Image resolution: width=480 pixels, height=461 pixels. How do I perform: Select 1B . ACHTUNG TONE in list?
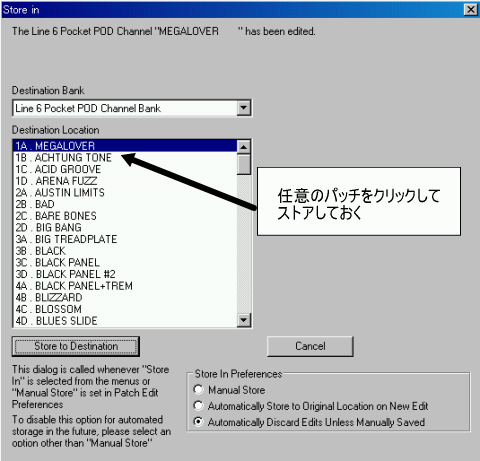125,158
